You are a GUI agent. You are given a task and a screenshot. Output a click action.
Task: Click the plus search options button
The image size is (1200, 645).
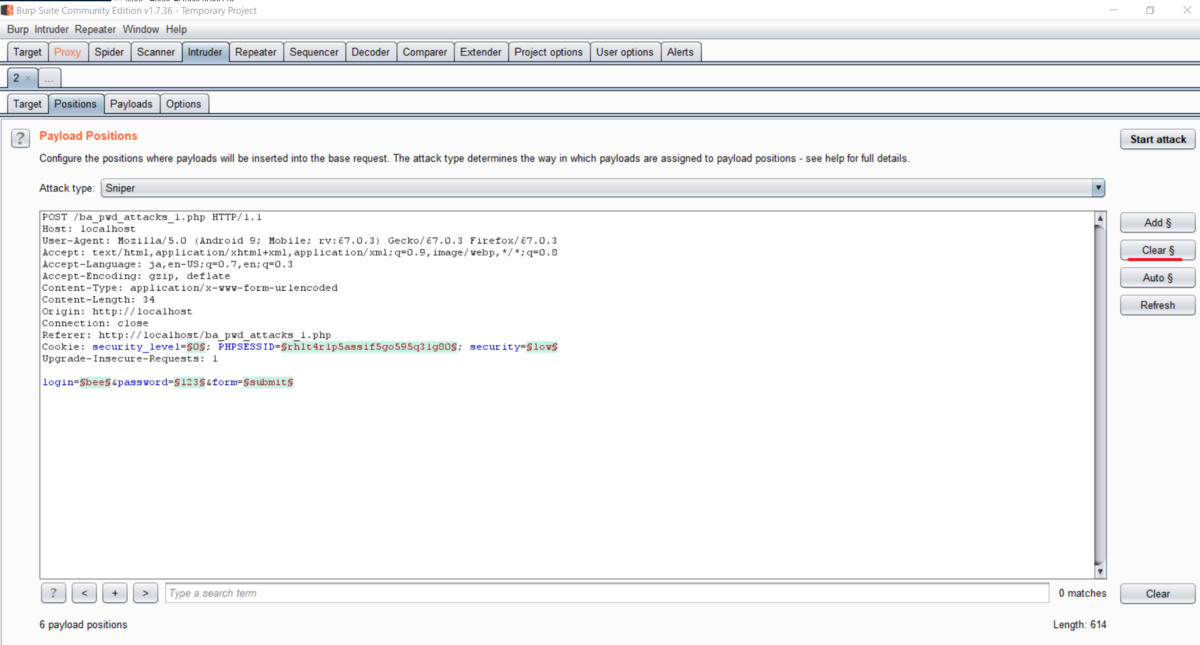(x=115, y=593)
